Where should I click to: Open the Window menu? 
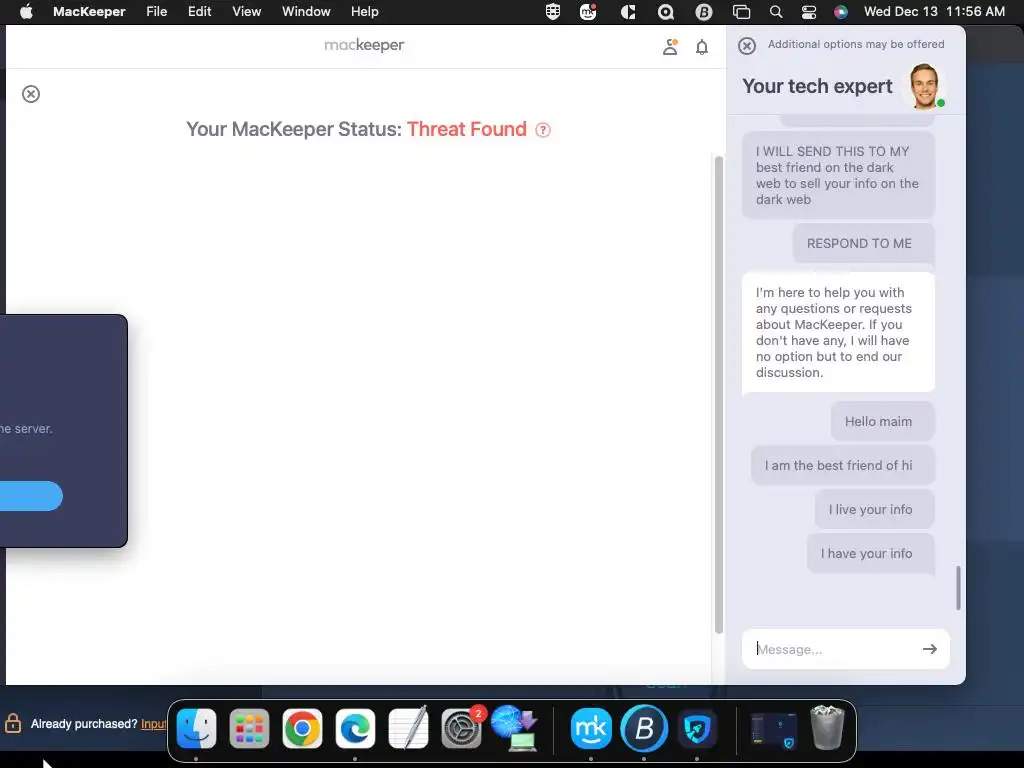point(306,12)
